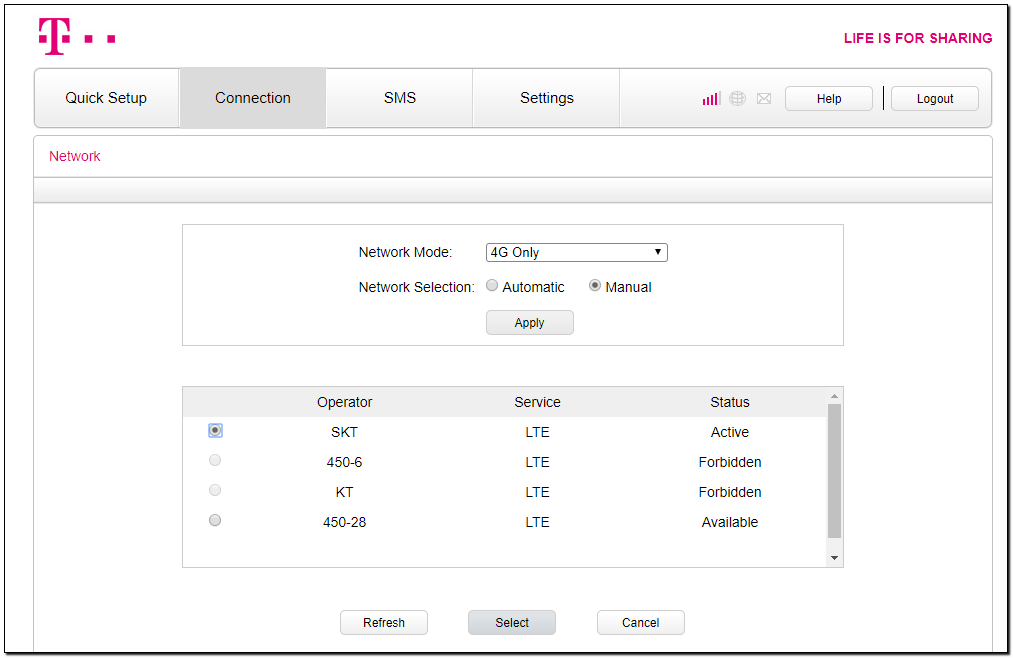Click the Available status of 450-28
The height and width of the screenshot is (658, 1013).
coord(730,522)
